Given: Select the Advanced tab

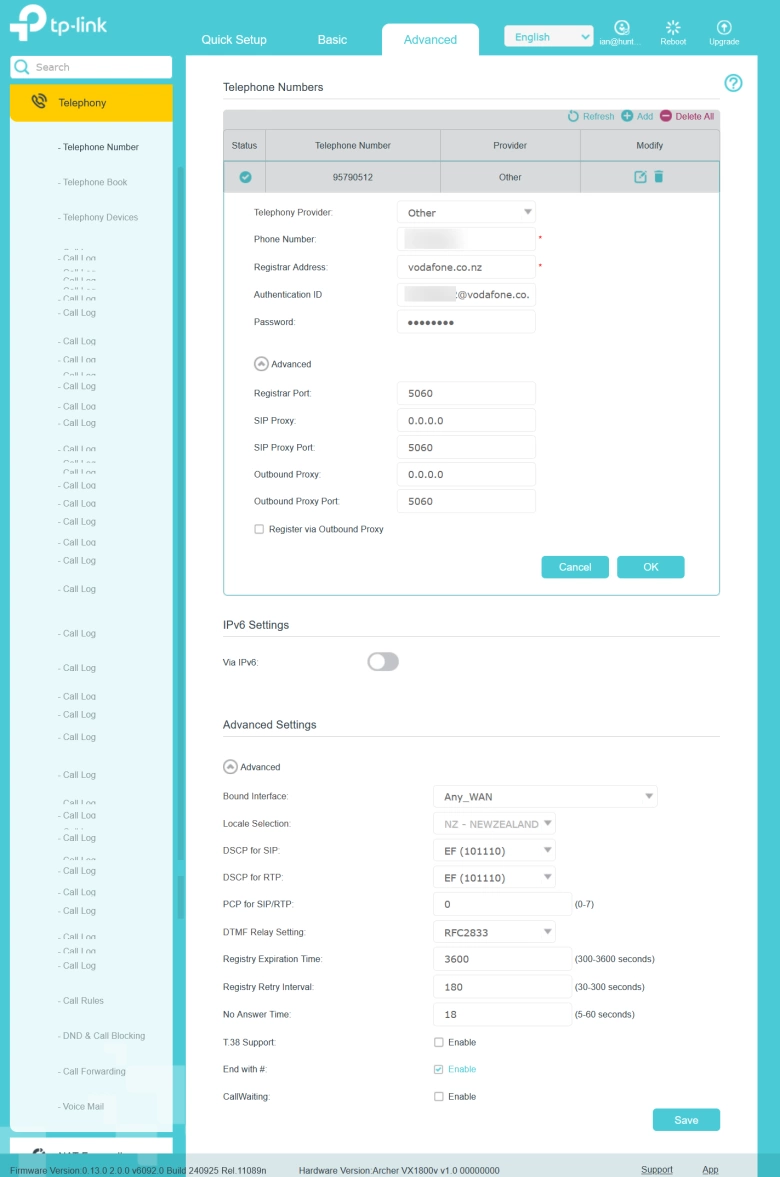Looking at the screenshot, I should coord(430,39).
